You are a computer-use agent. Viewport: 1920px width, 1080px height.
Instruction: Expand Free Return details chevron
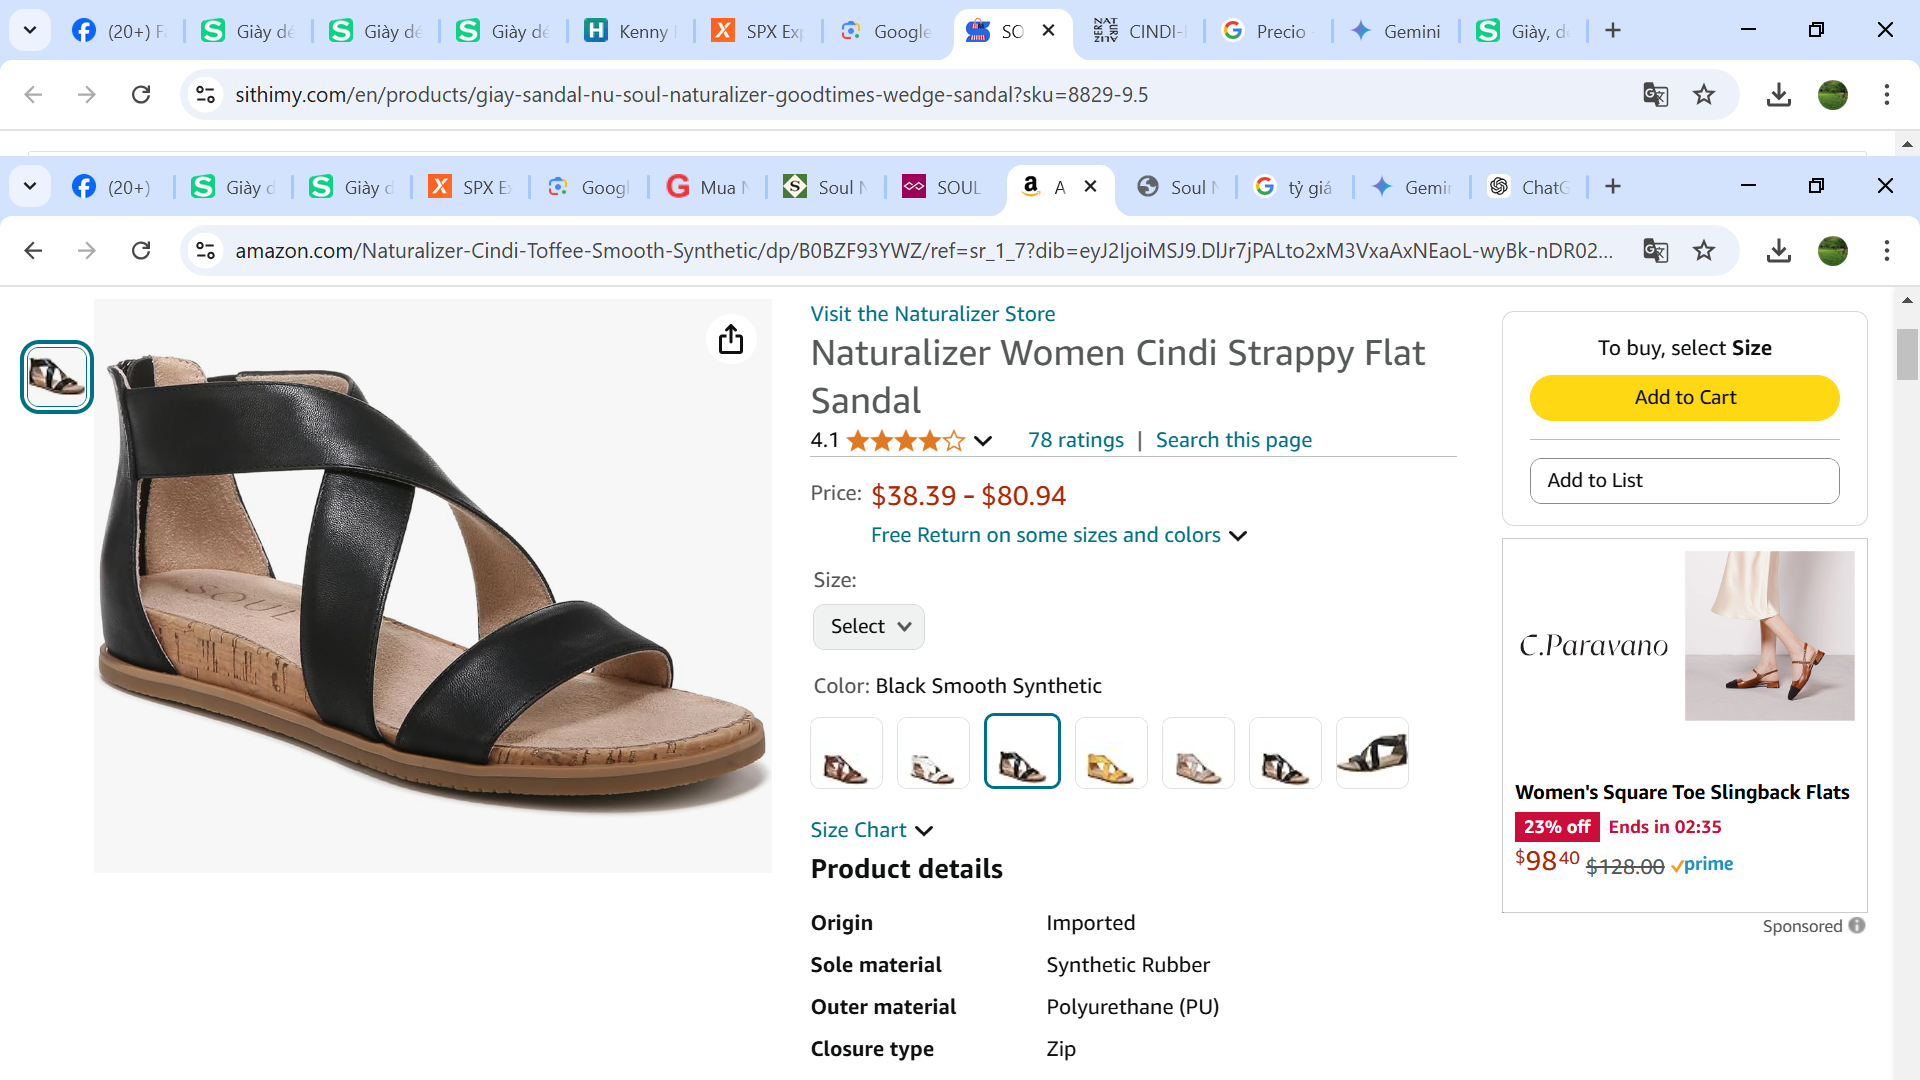[x=1238, y=536]
